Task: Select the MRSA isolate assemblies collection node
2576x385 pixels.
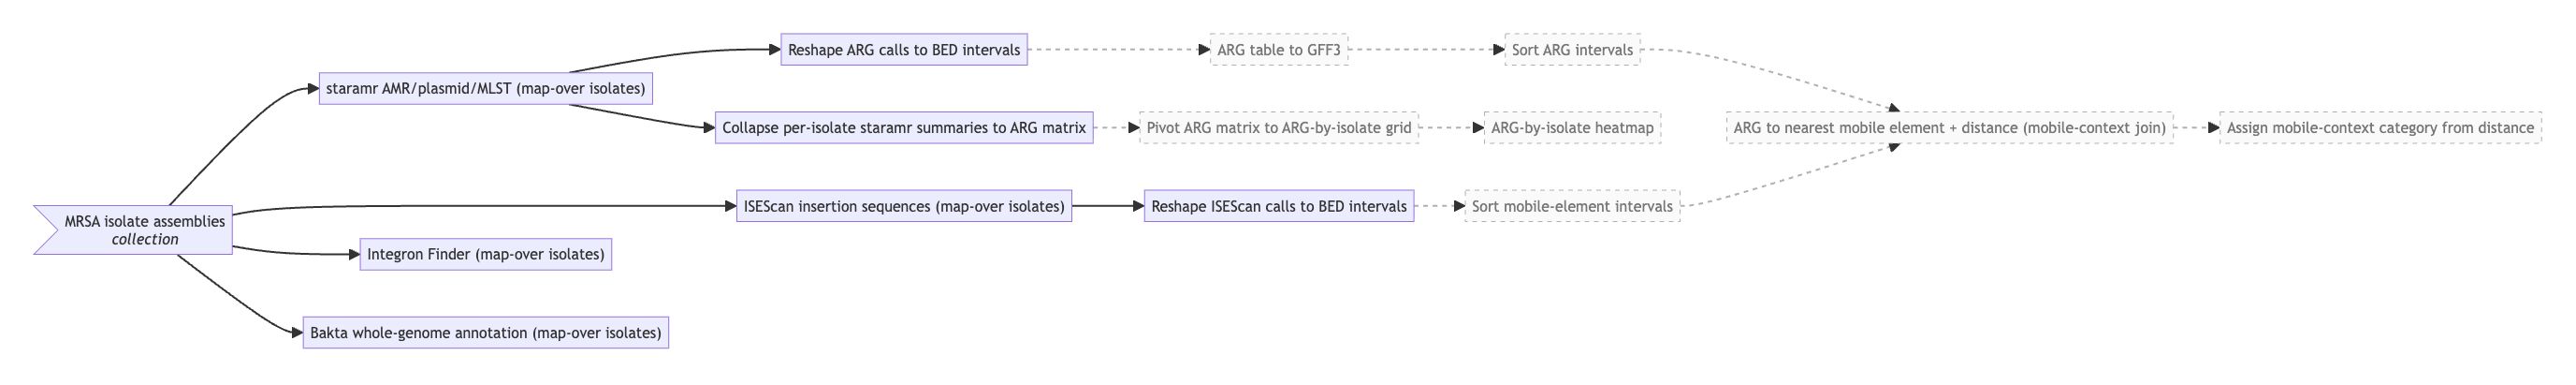Action: point(134,230)
